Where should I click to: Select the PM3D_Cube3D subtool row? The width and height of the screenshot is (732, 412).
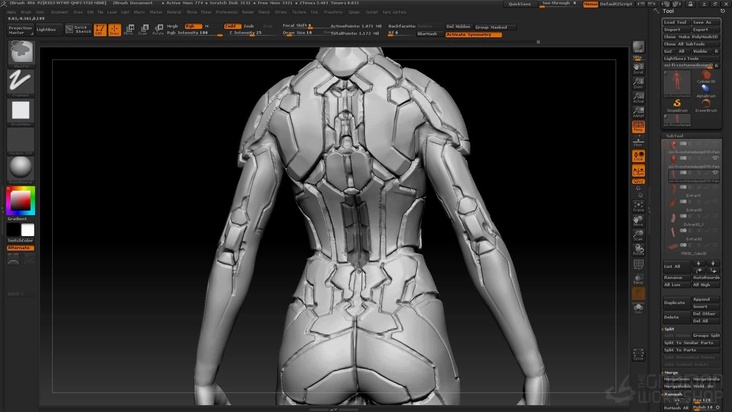pyautogui.click(x=692, y=248)
